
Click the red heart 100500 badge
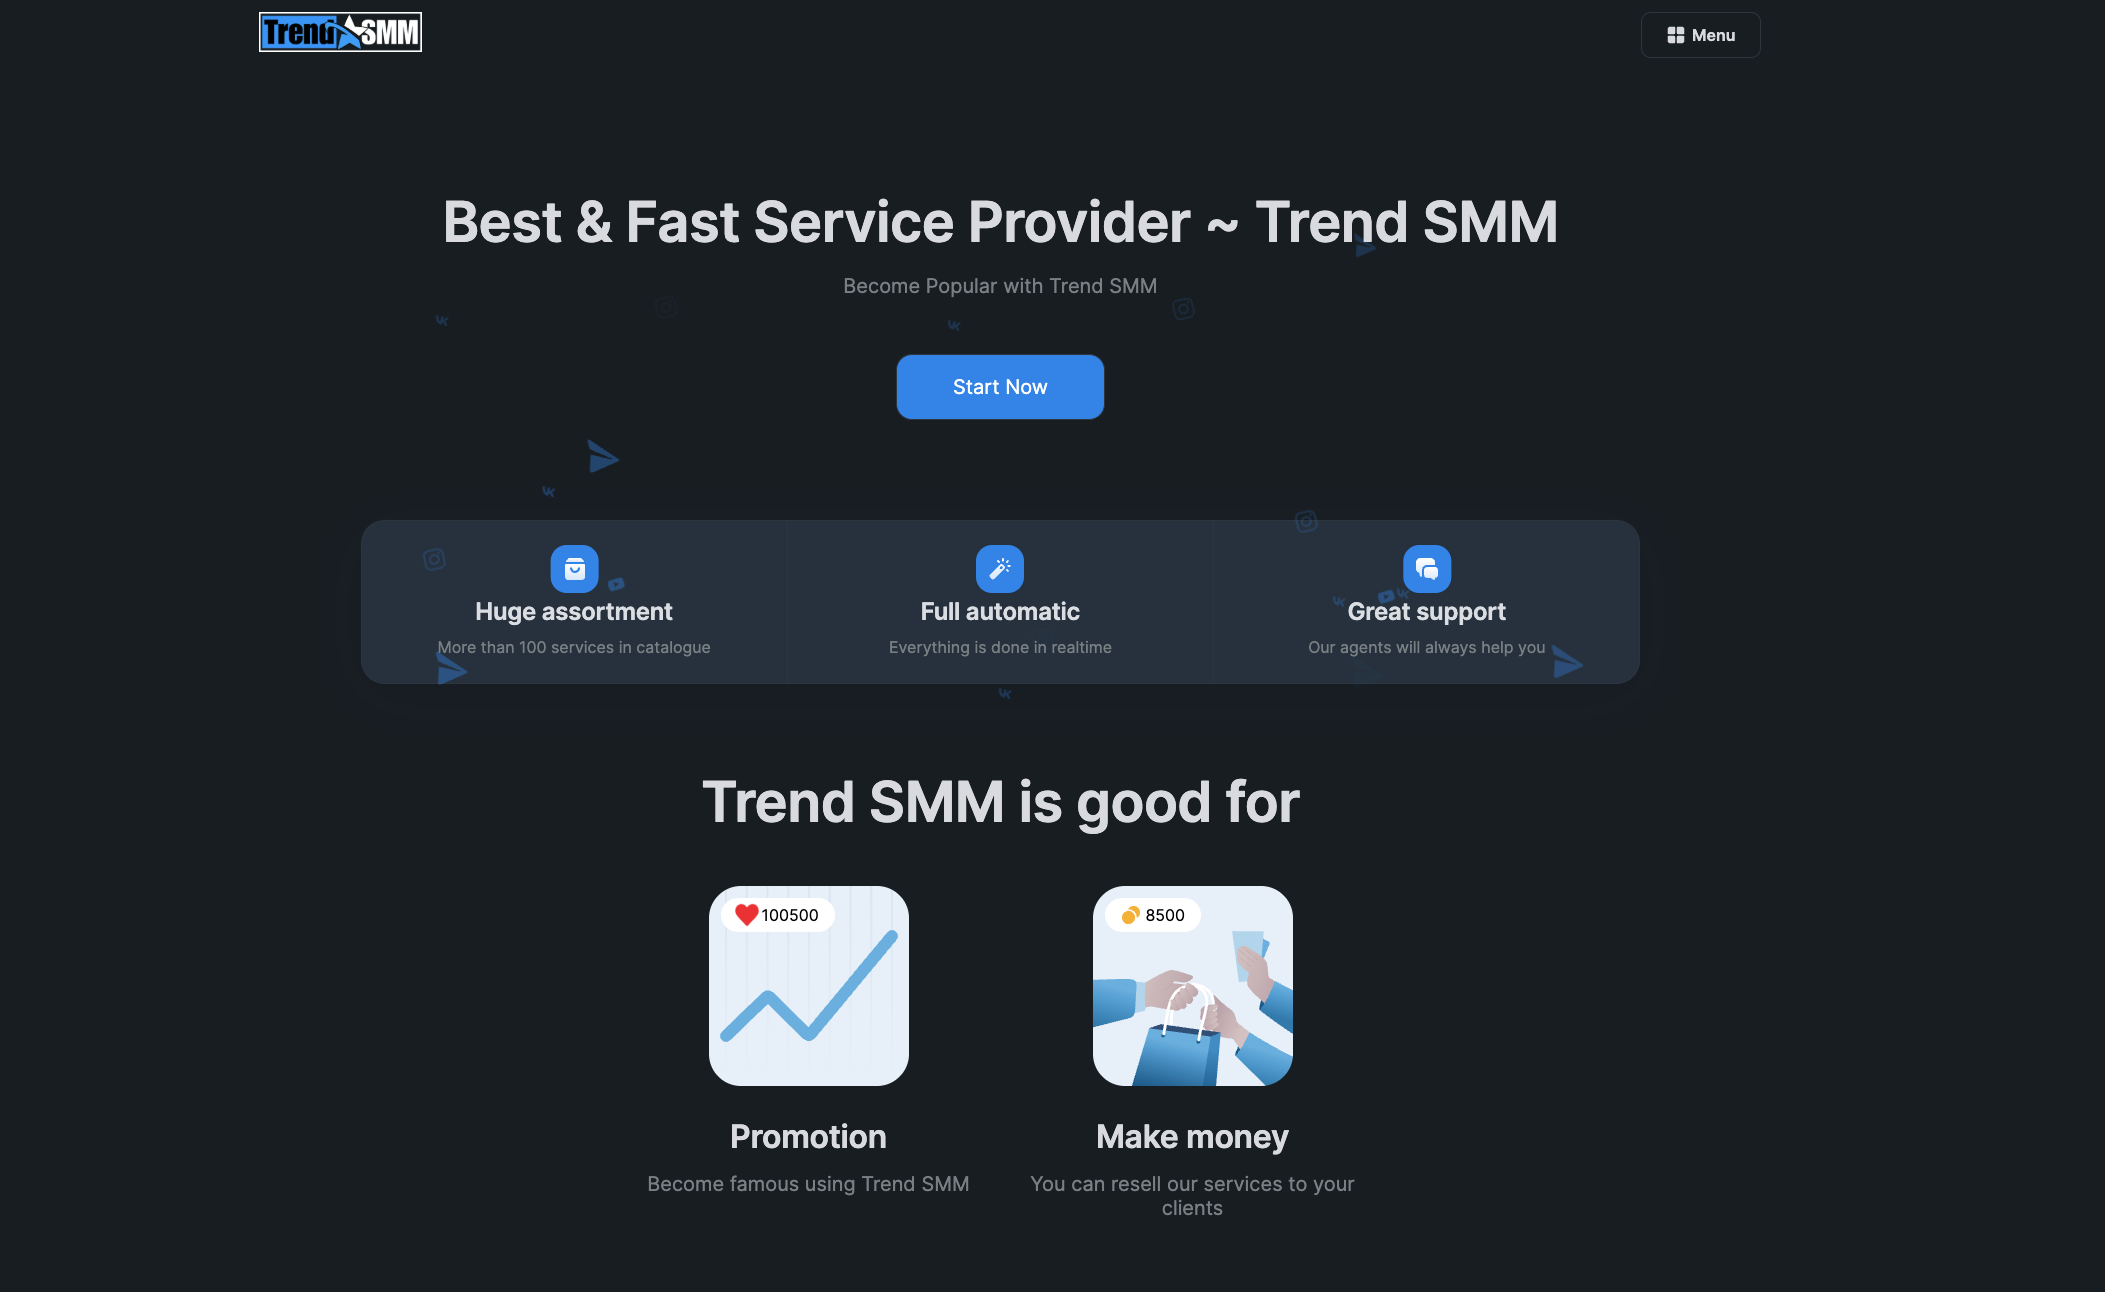pyautogui.click(x=777, y=915)
